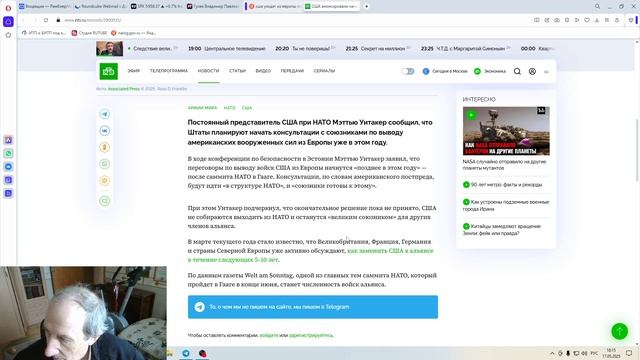
Task: Click the 'зарегистрируйтесь' link
Action: pos(311,336)
